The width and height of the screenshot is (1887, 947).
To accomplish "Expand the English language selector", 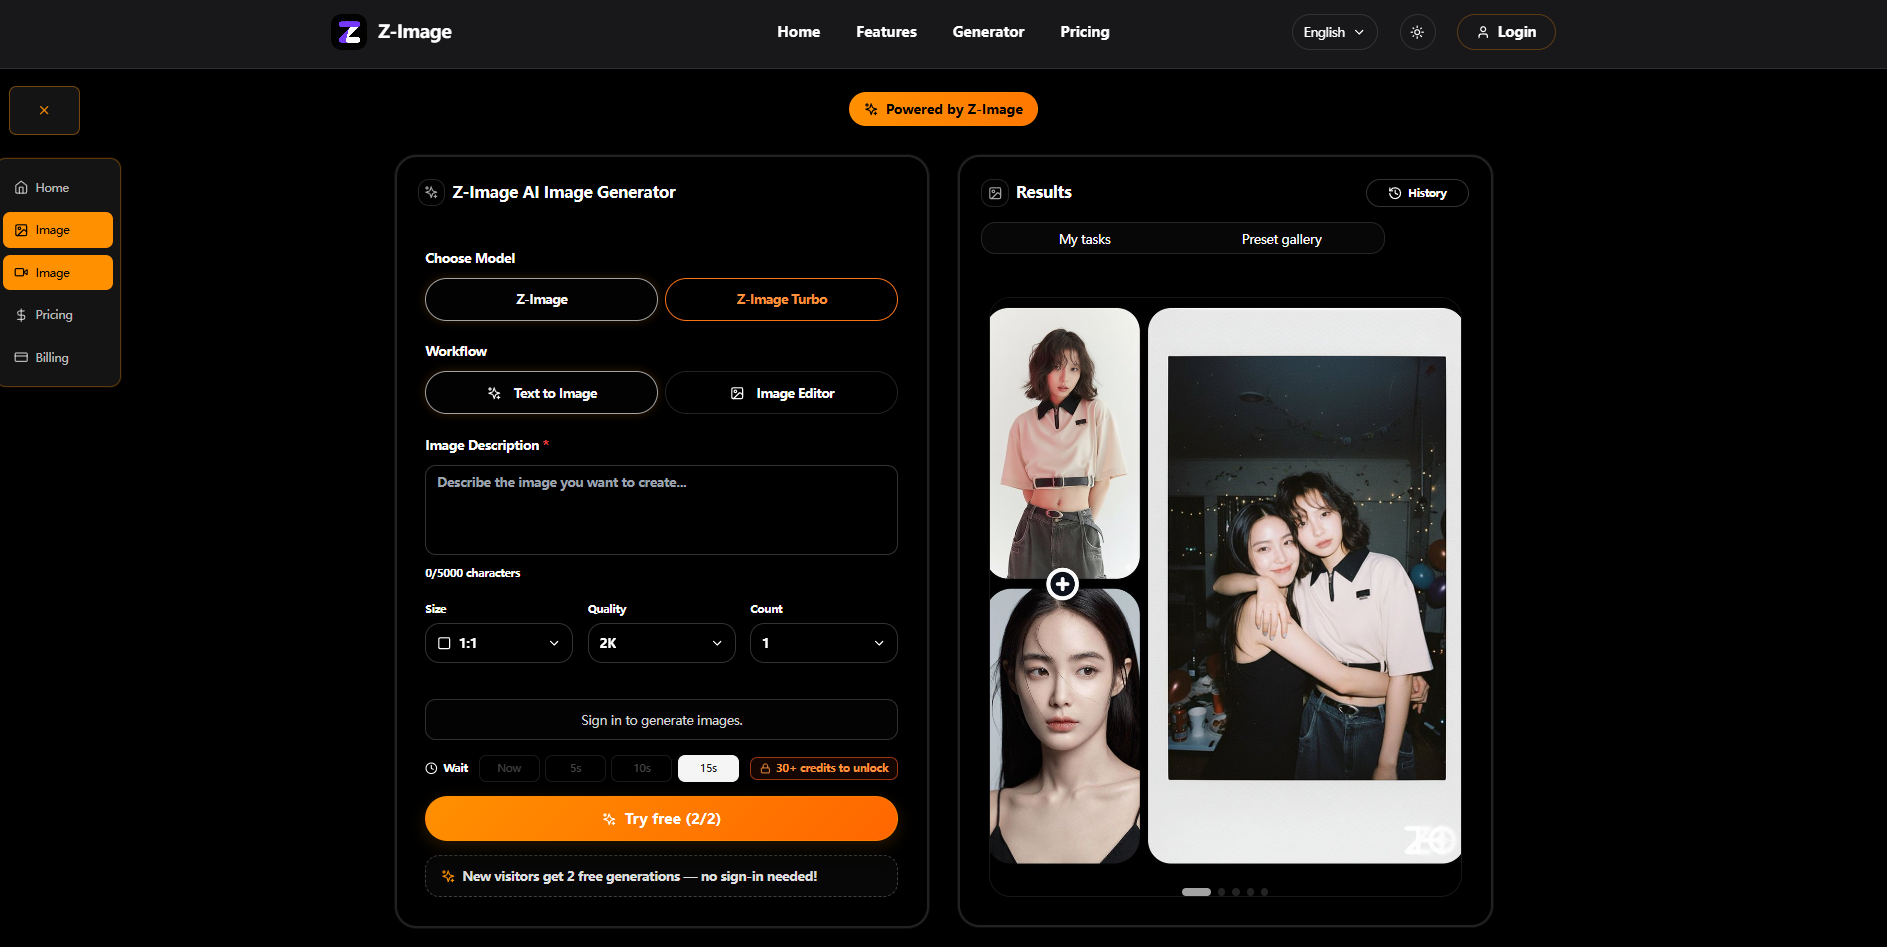I will [x=1334, y=31].
